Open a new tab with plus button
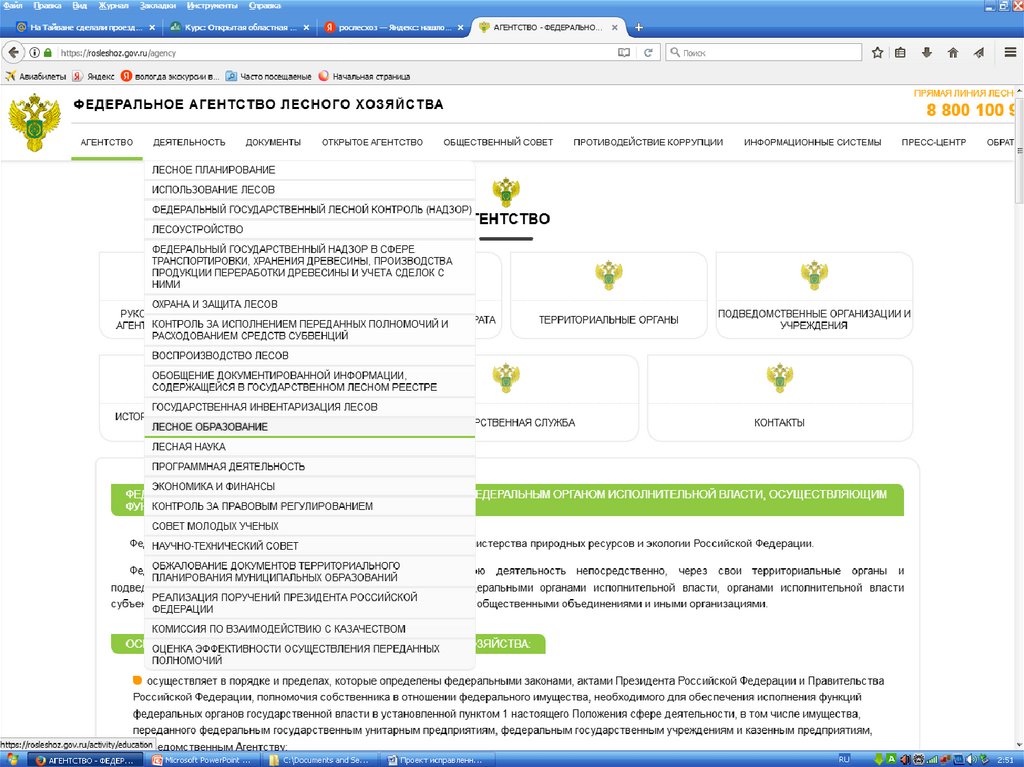This screenshot has width=1024, height=767. 639,27
